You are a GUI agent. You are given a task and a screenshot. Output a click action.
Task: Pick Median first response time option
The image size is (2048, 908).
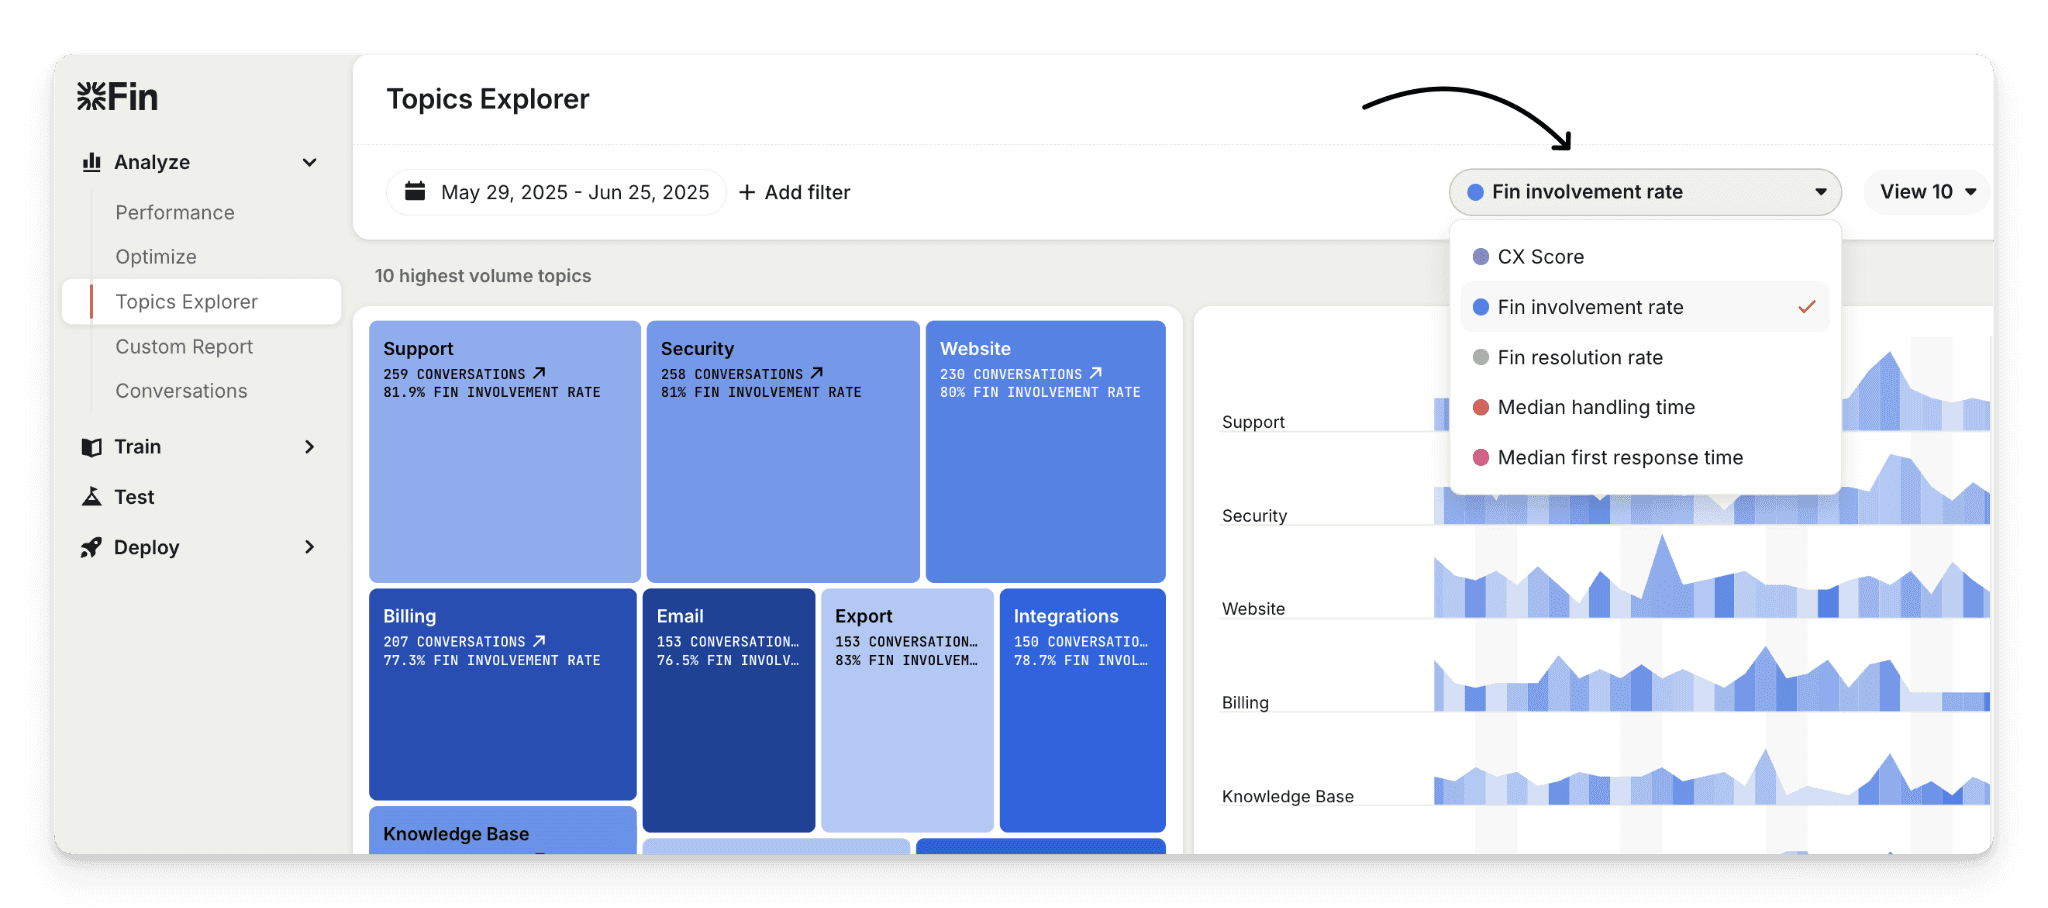[1645, 457]
